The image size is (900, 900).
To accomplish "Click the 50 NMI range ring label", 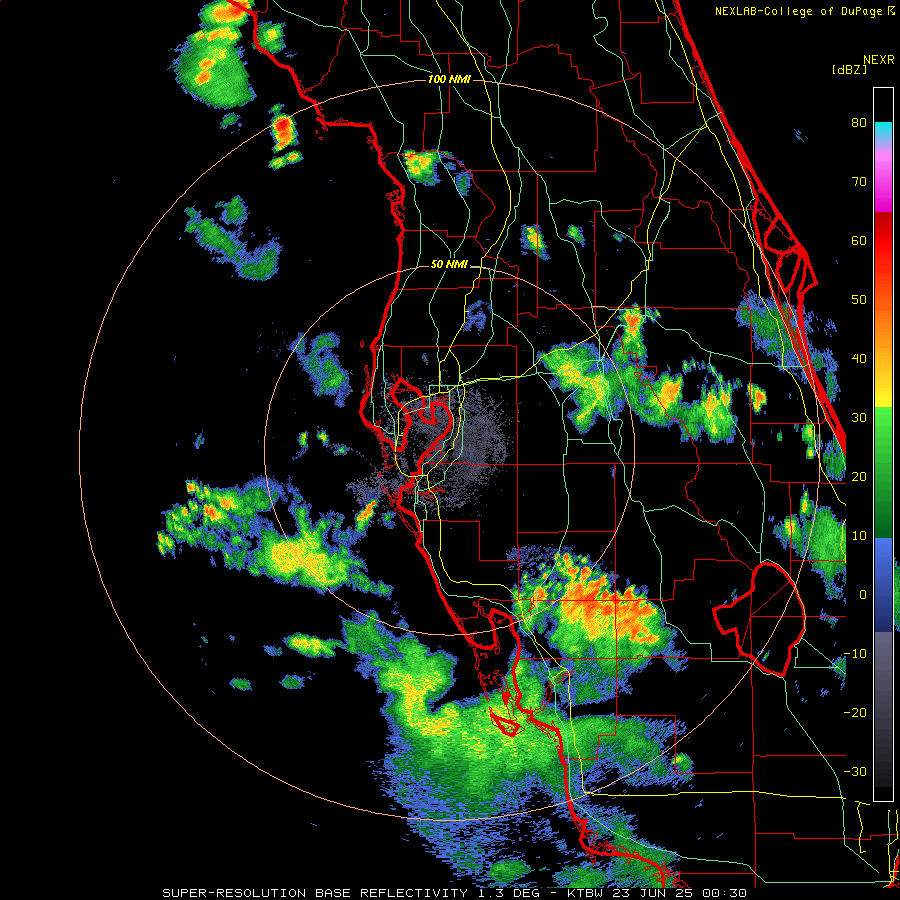I will [449, 265].
